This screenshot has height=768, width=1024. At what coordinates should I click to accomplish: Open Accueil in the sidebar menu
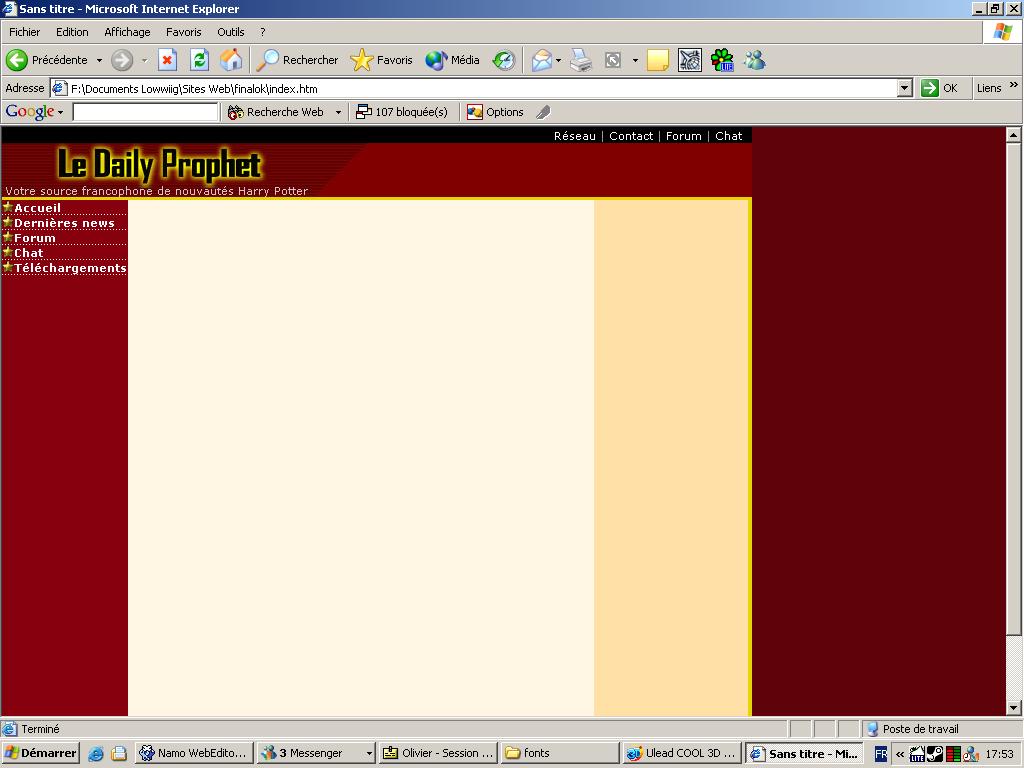tap(37, 208)
